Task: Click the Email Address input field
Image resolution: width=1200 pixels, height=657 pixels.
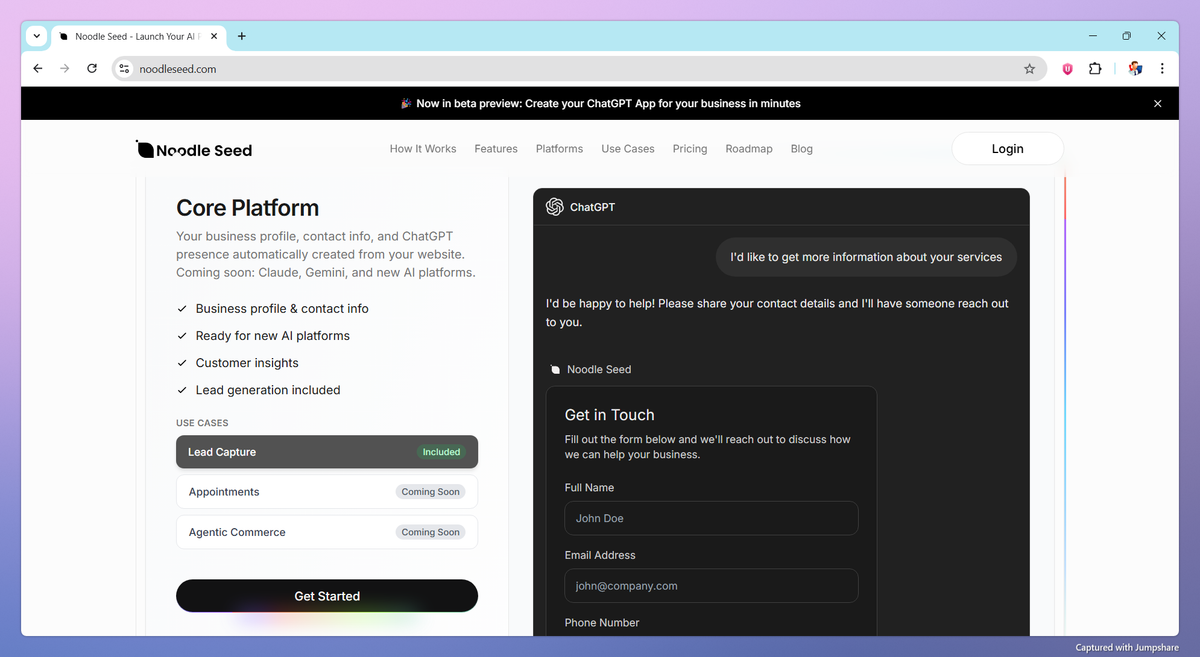Action: [711, 586]
